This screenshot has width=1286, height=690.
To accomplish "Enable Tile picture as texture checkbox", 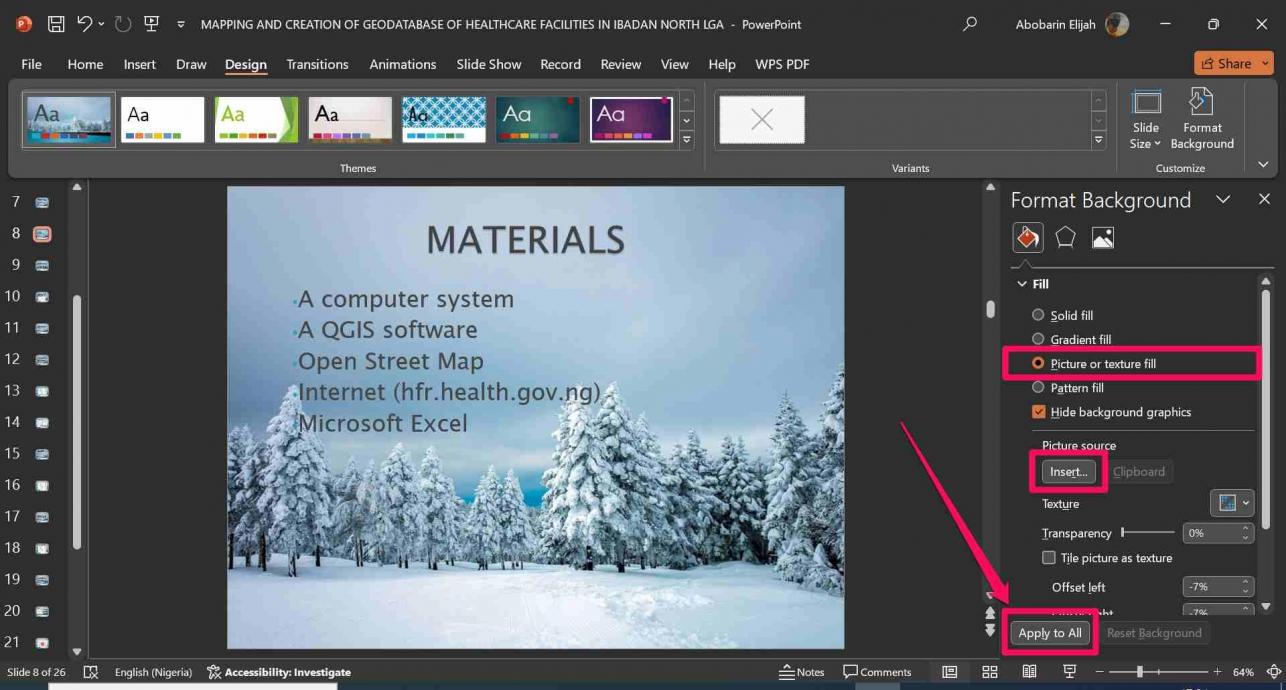I will 1048,558.
